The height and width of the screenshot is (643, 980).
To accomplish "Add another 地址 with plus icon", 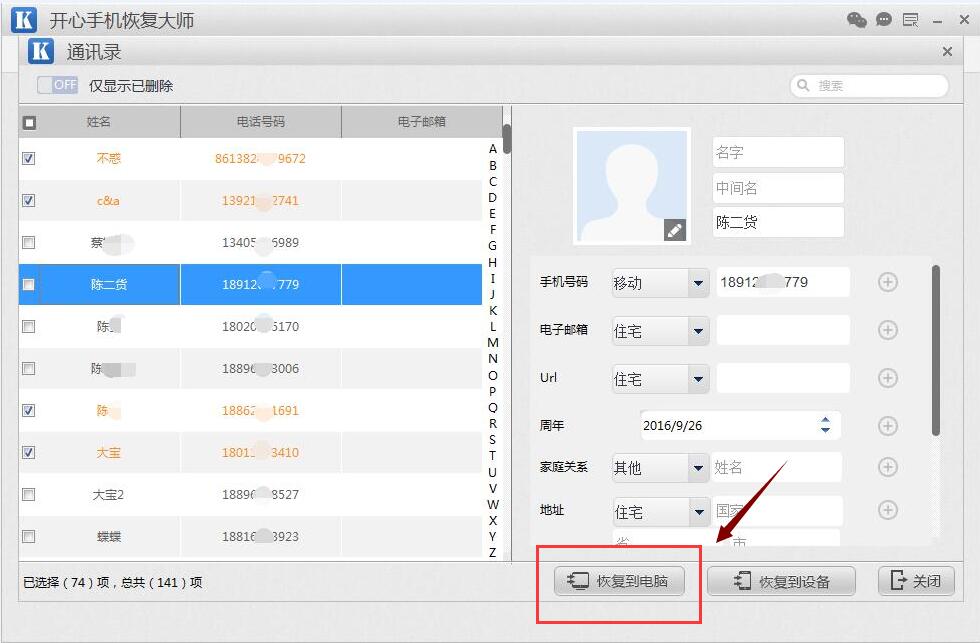I will point(888,510).
